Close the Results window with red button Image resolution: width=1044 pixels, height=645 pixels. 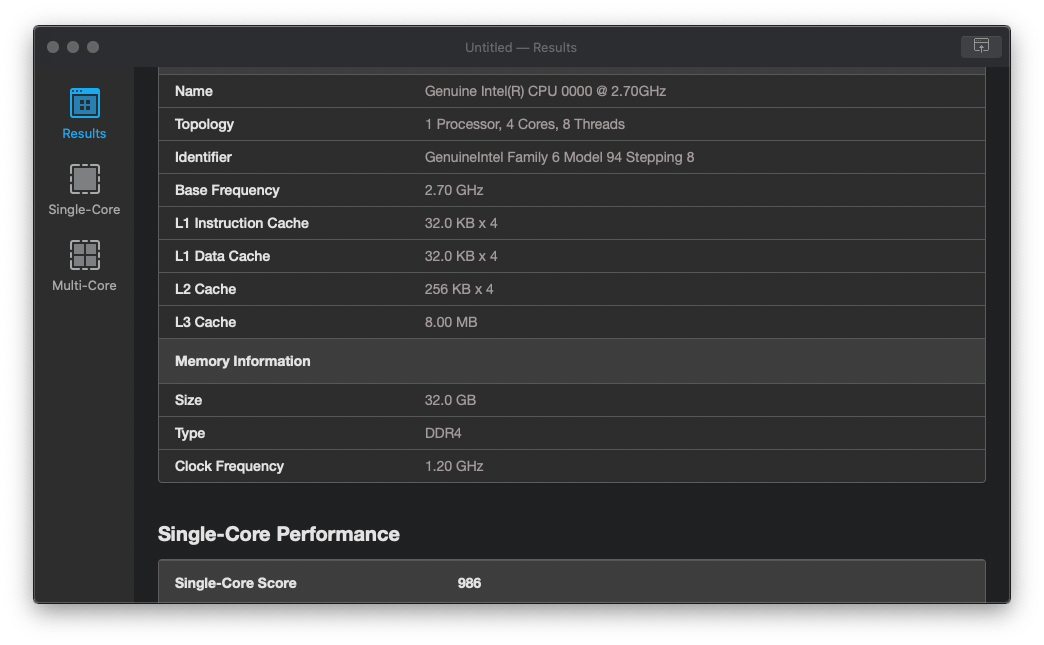(53, 47)
